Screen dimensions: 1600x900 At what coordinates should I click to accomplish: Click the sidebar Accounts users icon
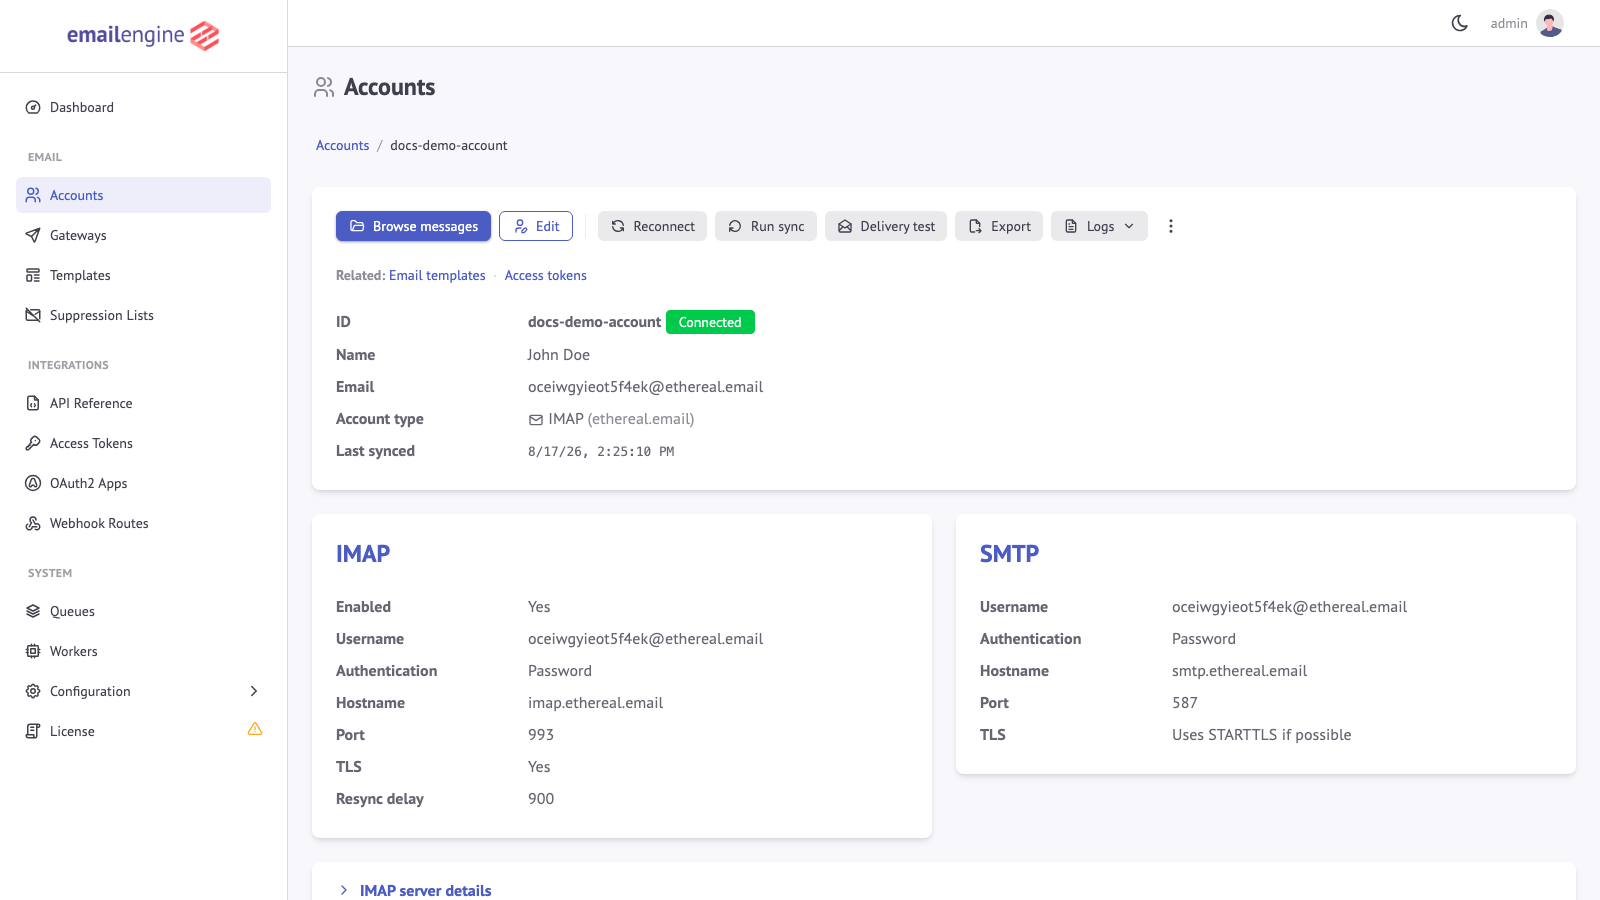[x=33, y=195]
